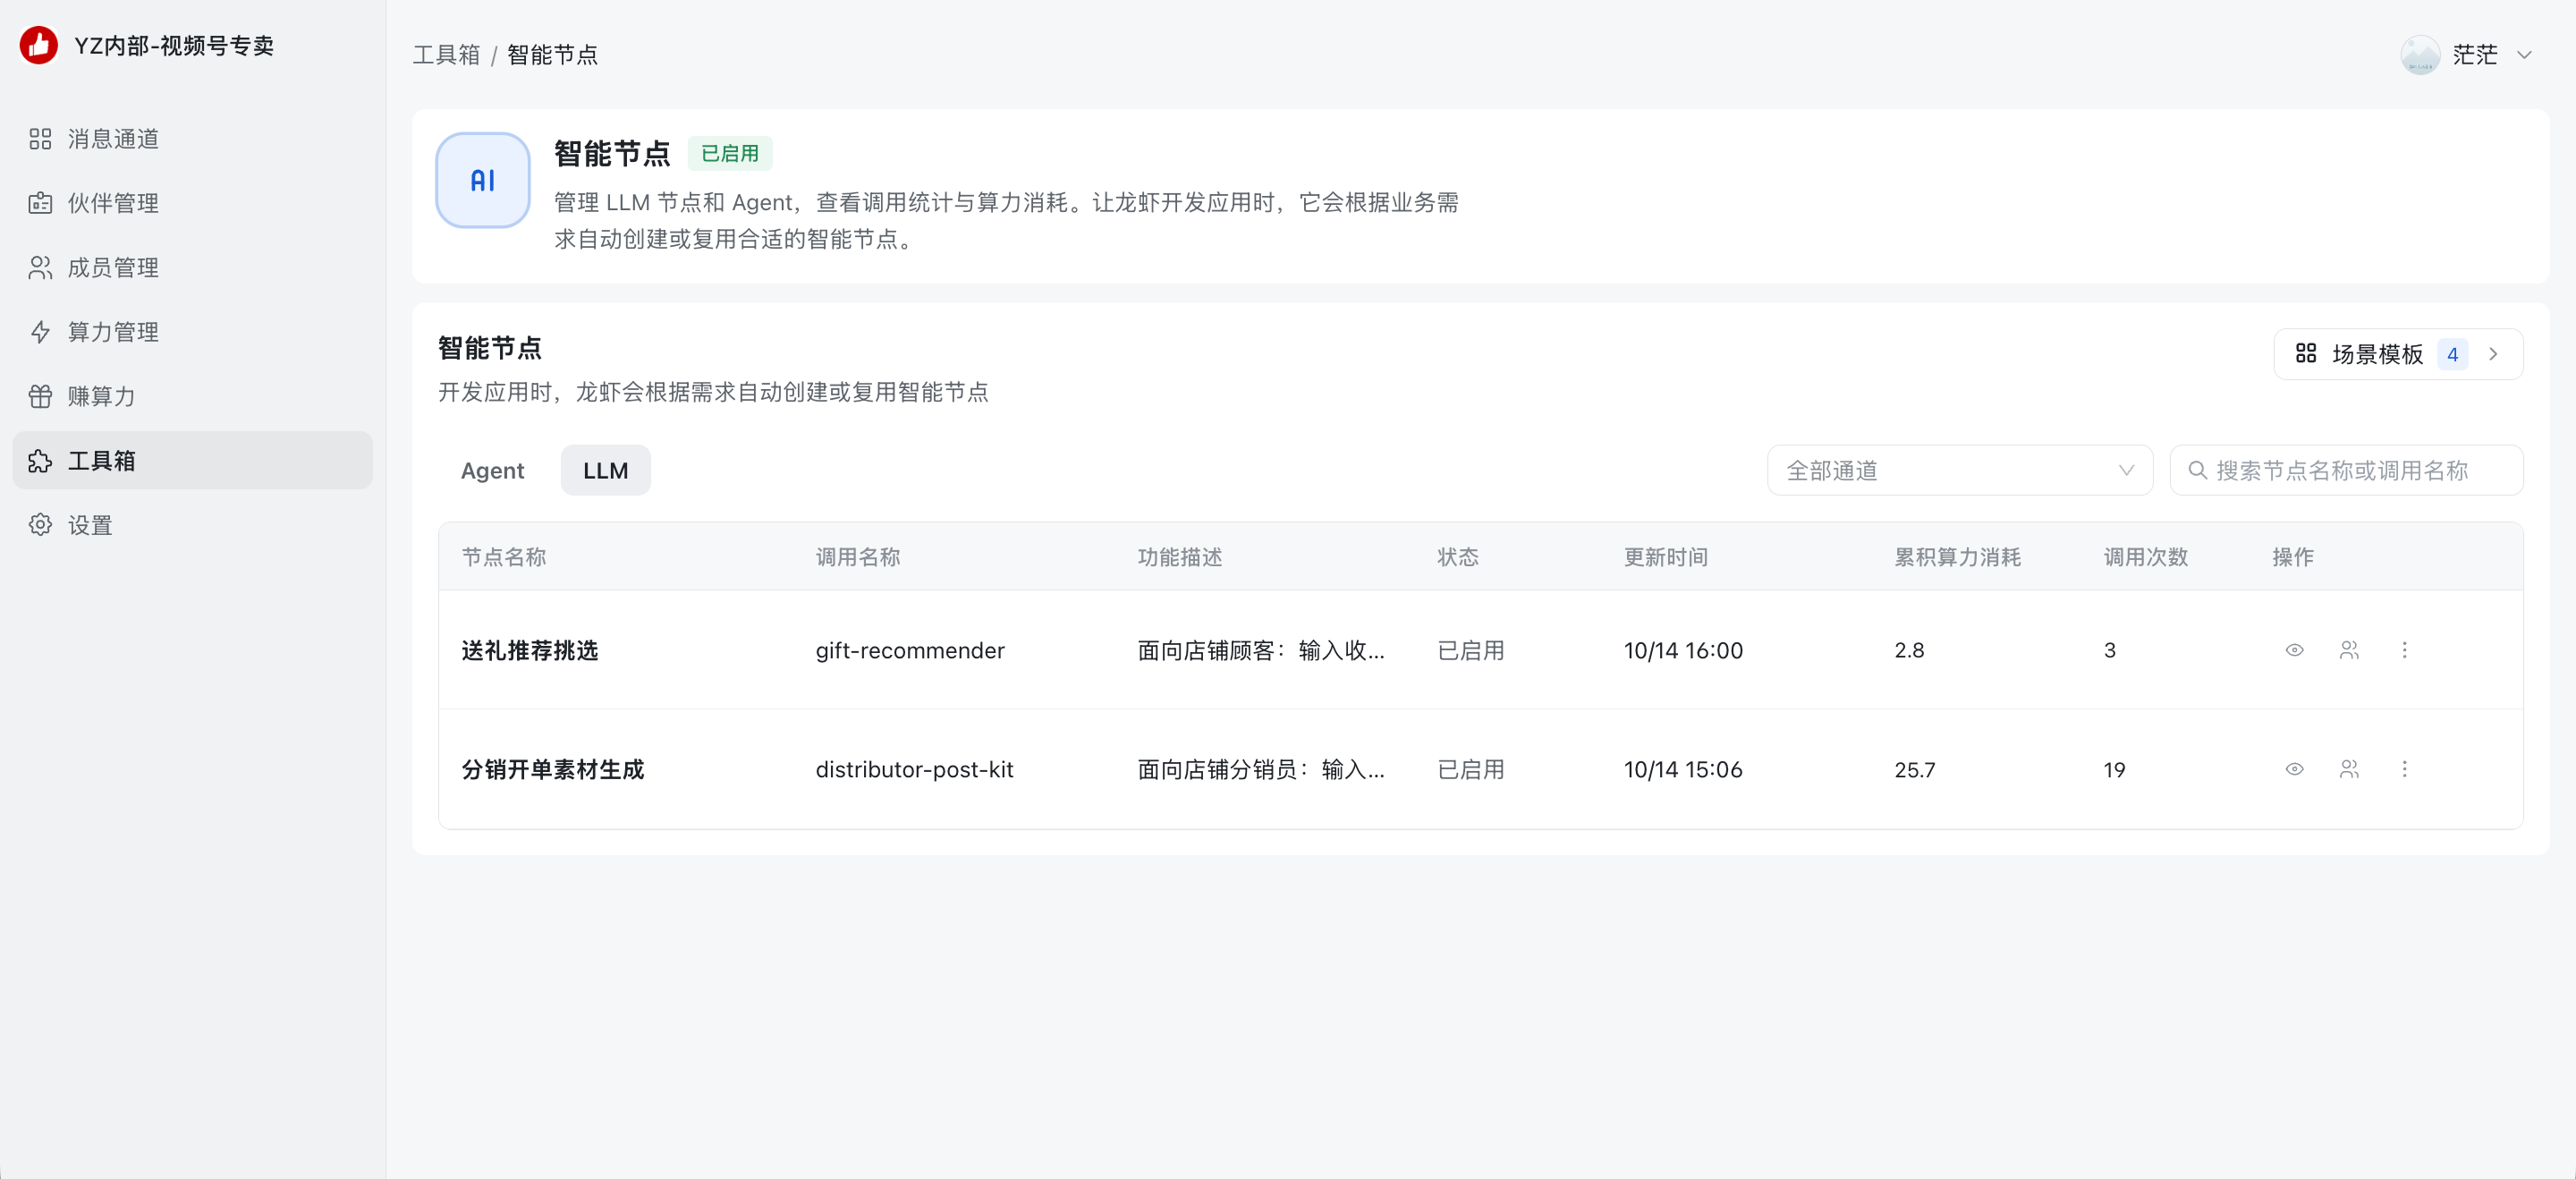2576x1179 pixels.
Task: Open 伙伴管理 in the sidebar
Action: coord(192,203)
